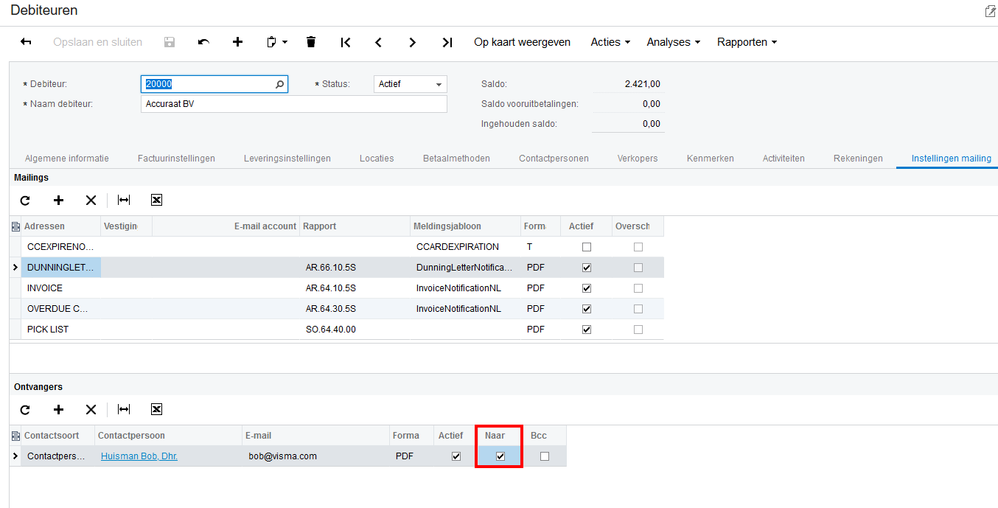
Task: Open the Verkopers tab
Action: 638,158
